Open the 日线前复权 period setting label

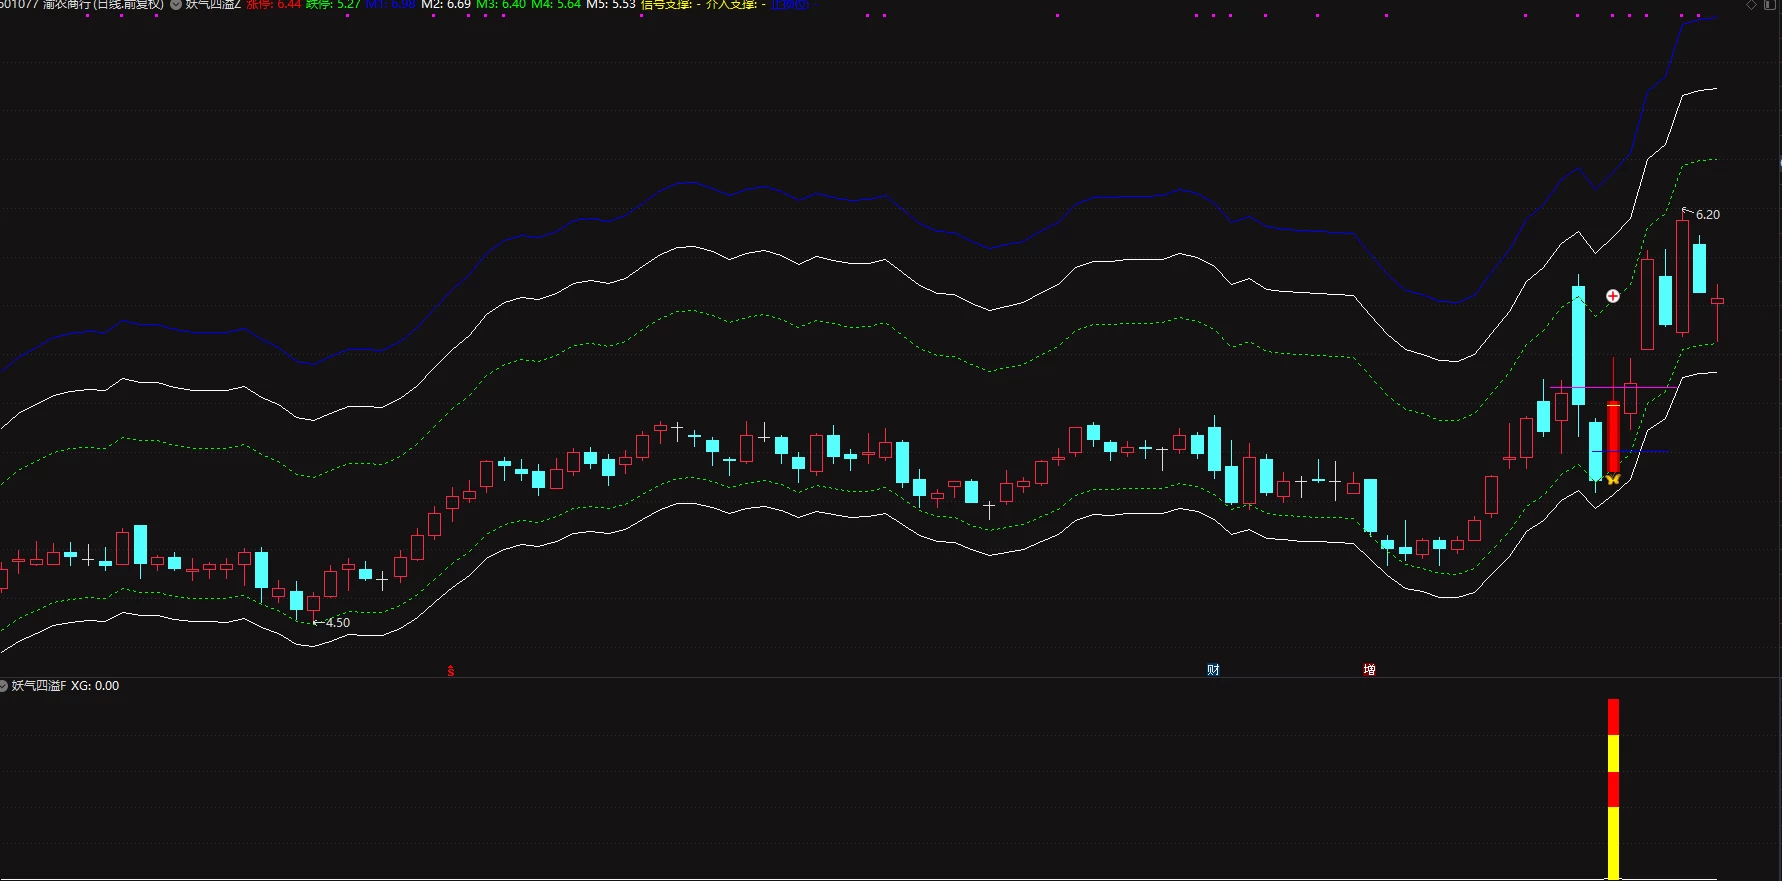(128, 4)
